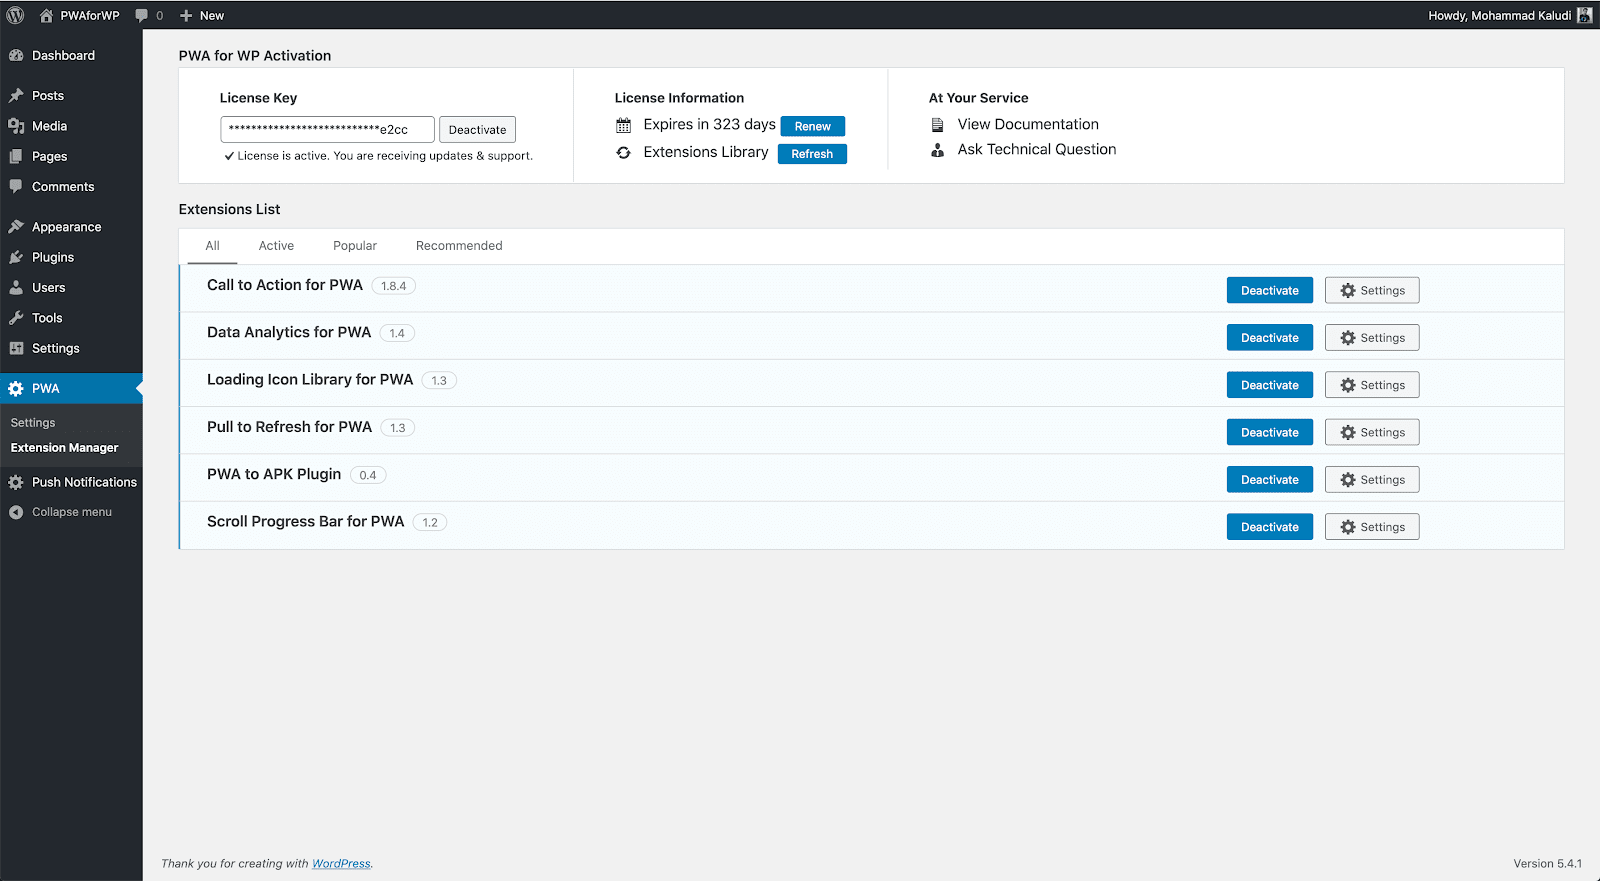Click into the License Key field
This screenshot has height=881, width=1600.
point(327,130)
